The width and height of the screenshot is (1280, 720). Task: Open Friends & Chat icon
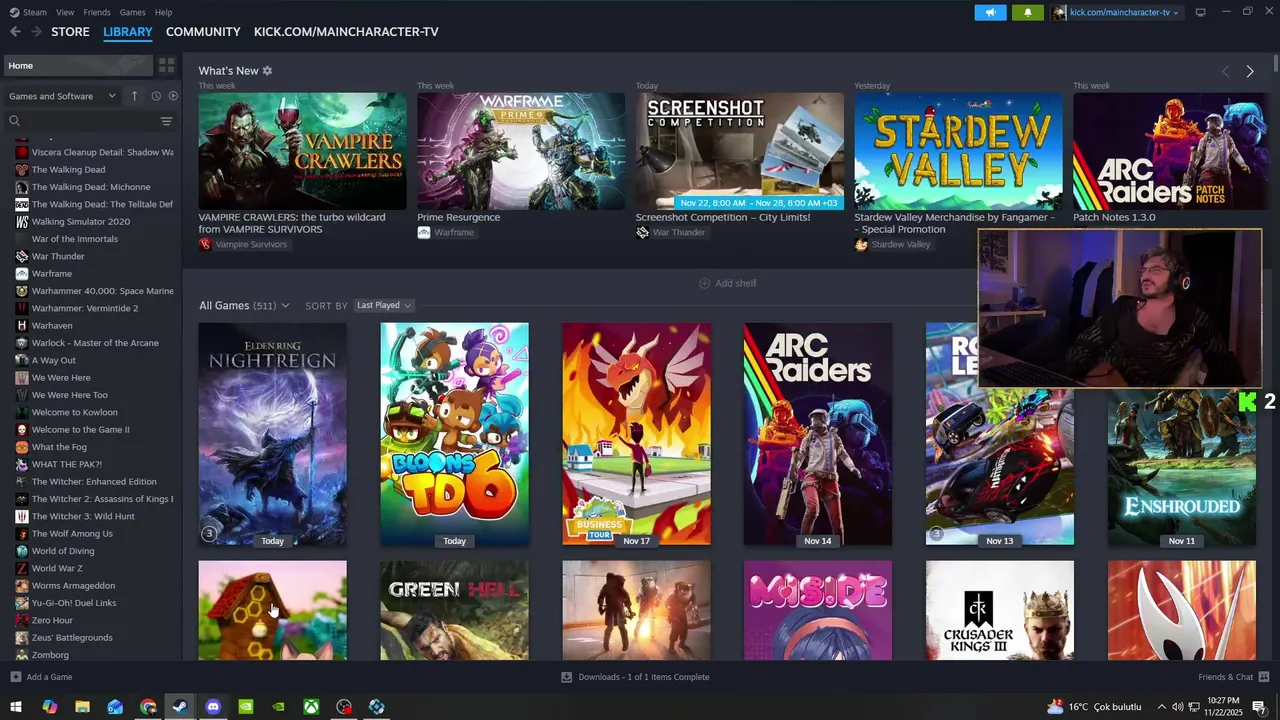click(1264, 677)
